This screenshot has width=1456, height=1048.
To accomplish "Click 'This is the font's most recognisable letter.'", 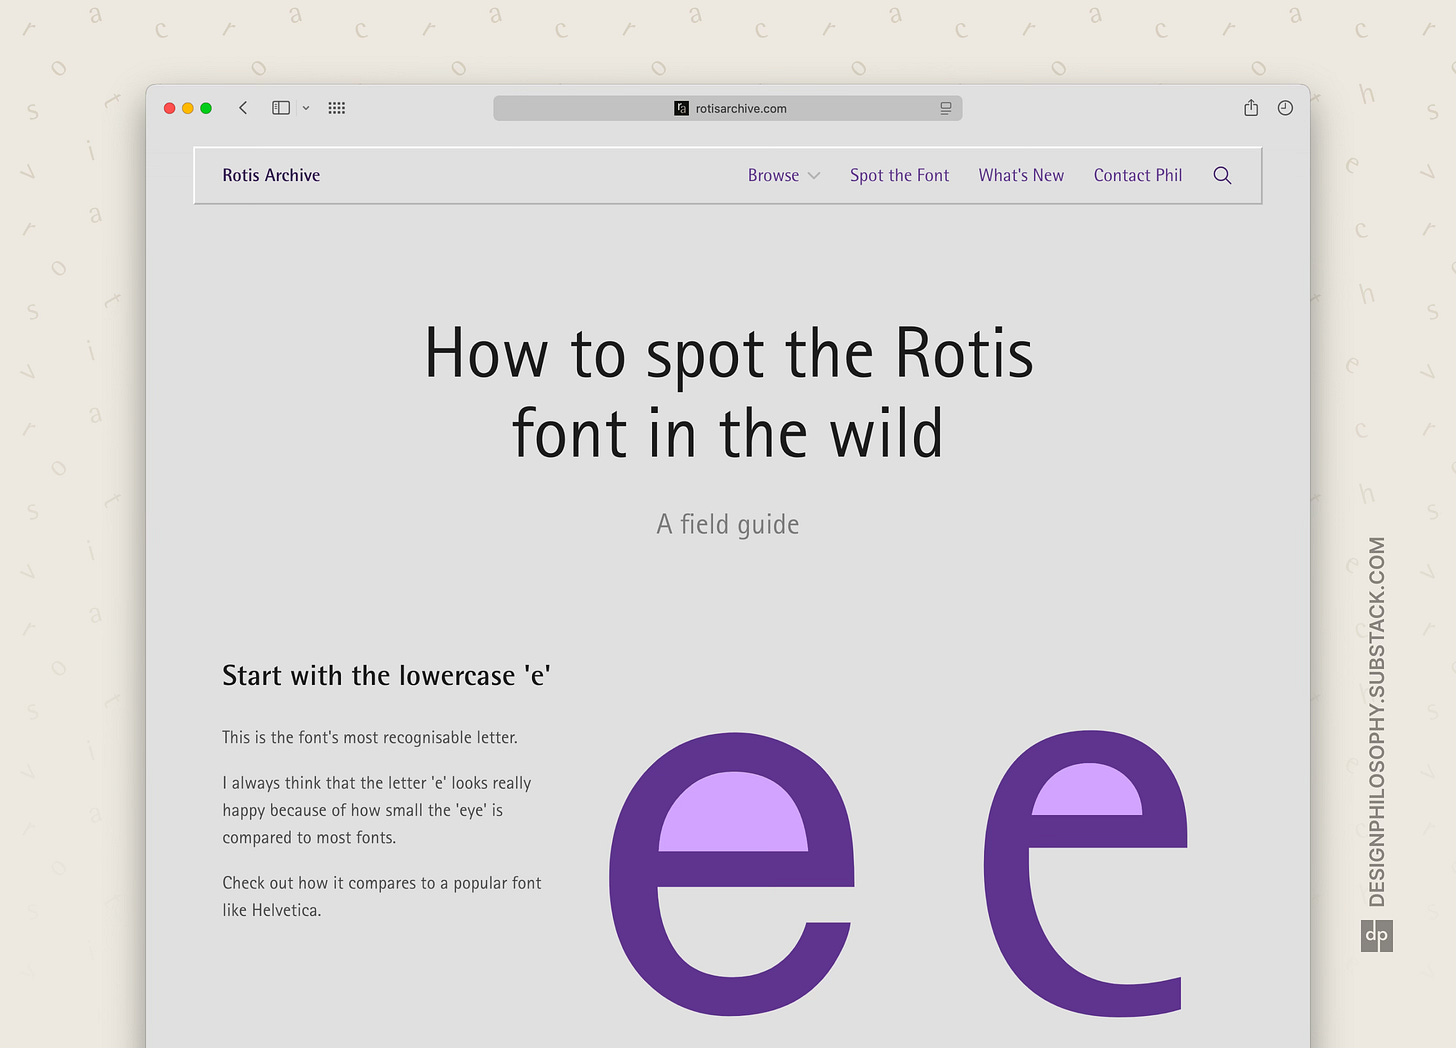I will [370, 737].
